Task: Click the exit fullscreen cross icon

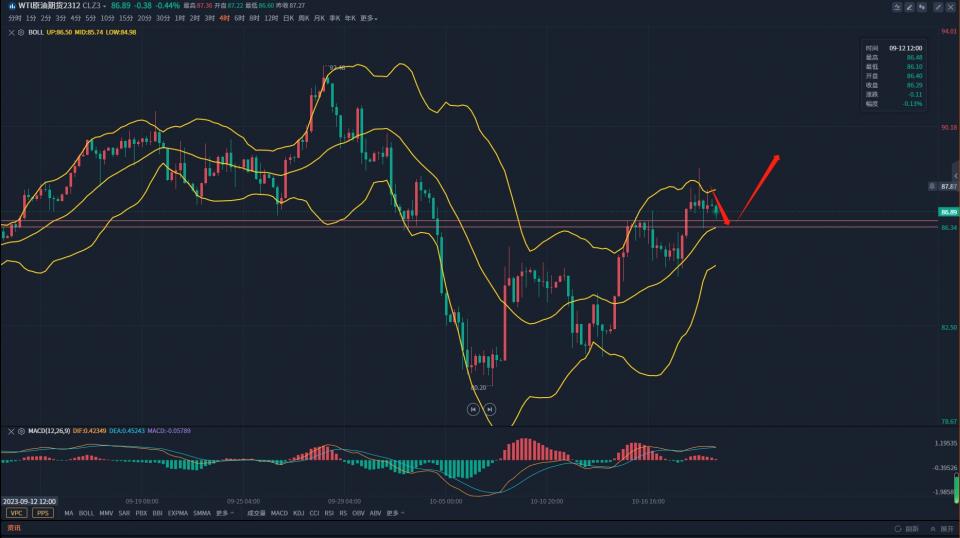Action: [951, 7]
